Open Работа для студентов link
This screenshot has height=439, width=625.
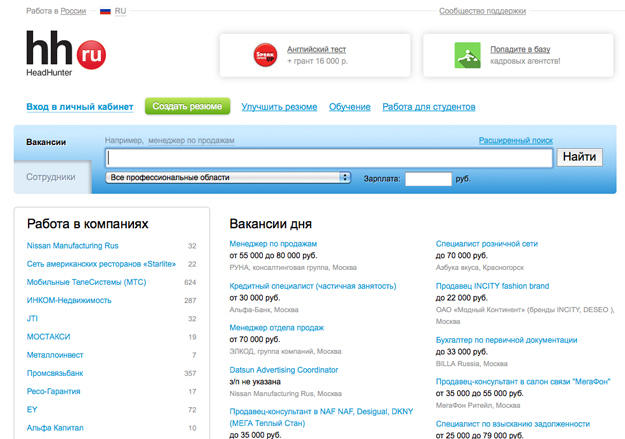(428, 107)
